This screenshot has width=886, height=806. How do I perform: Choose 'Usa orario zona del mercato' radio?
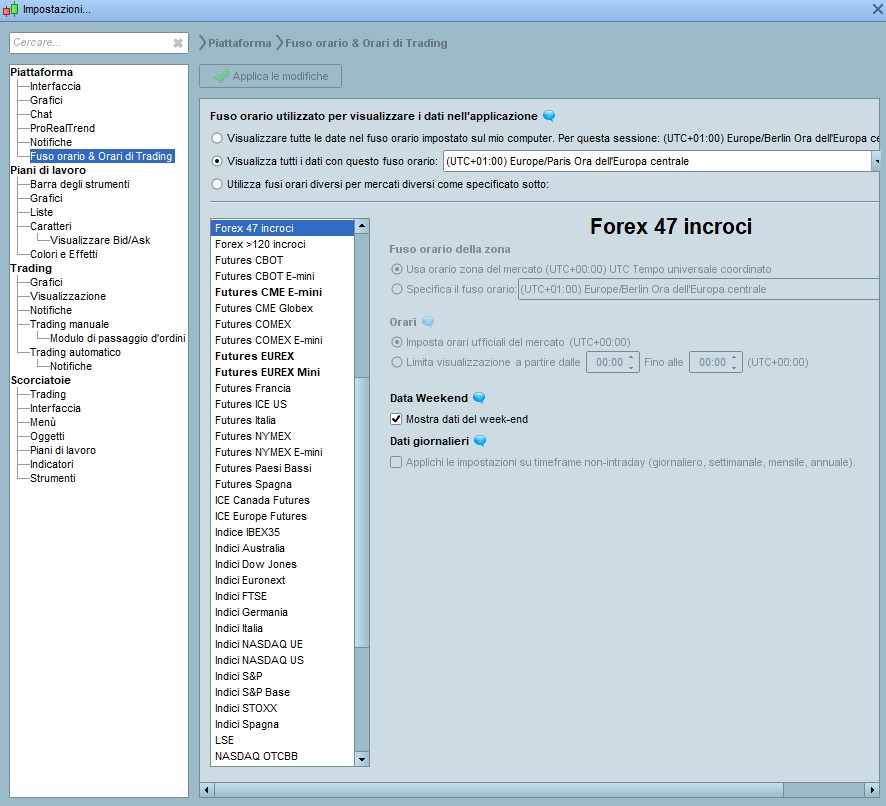[397, 269]
